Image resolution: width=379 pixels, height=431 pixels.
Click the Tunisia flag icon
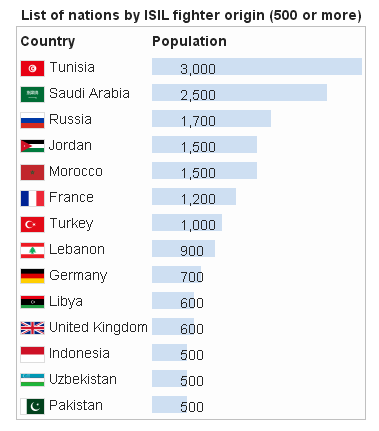coord(32,68)
